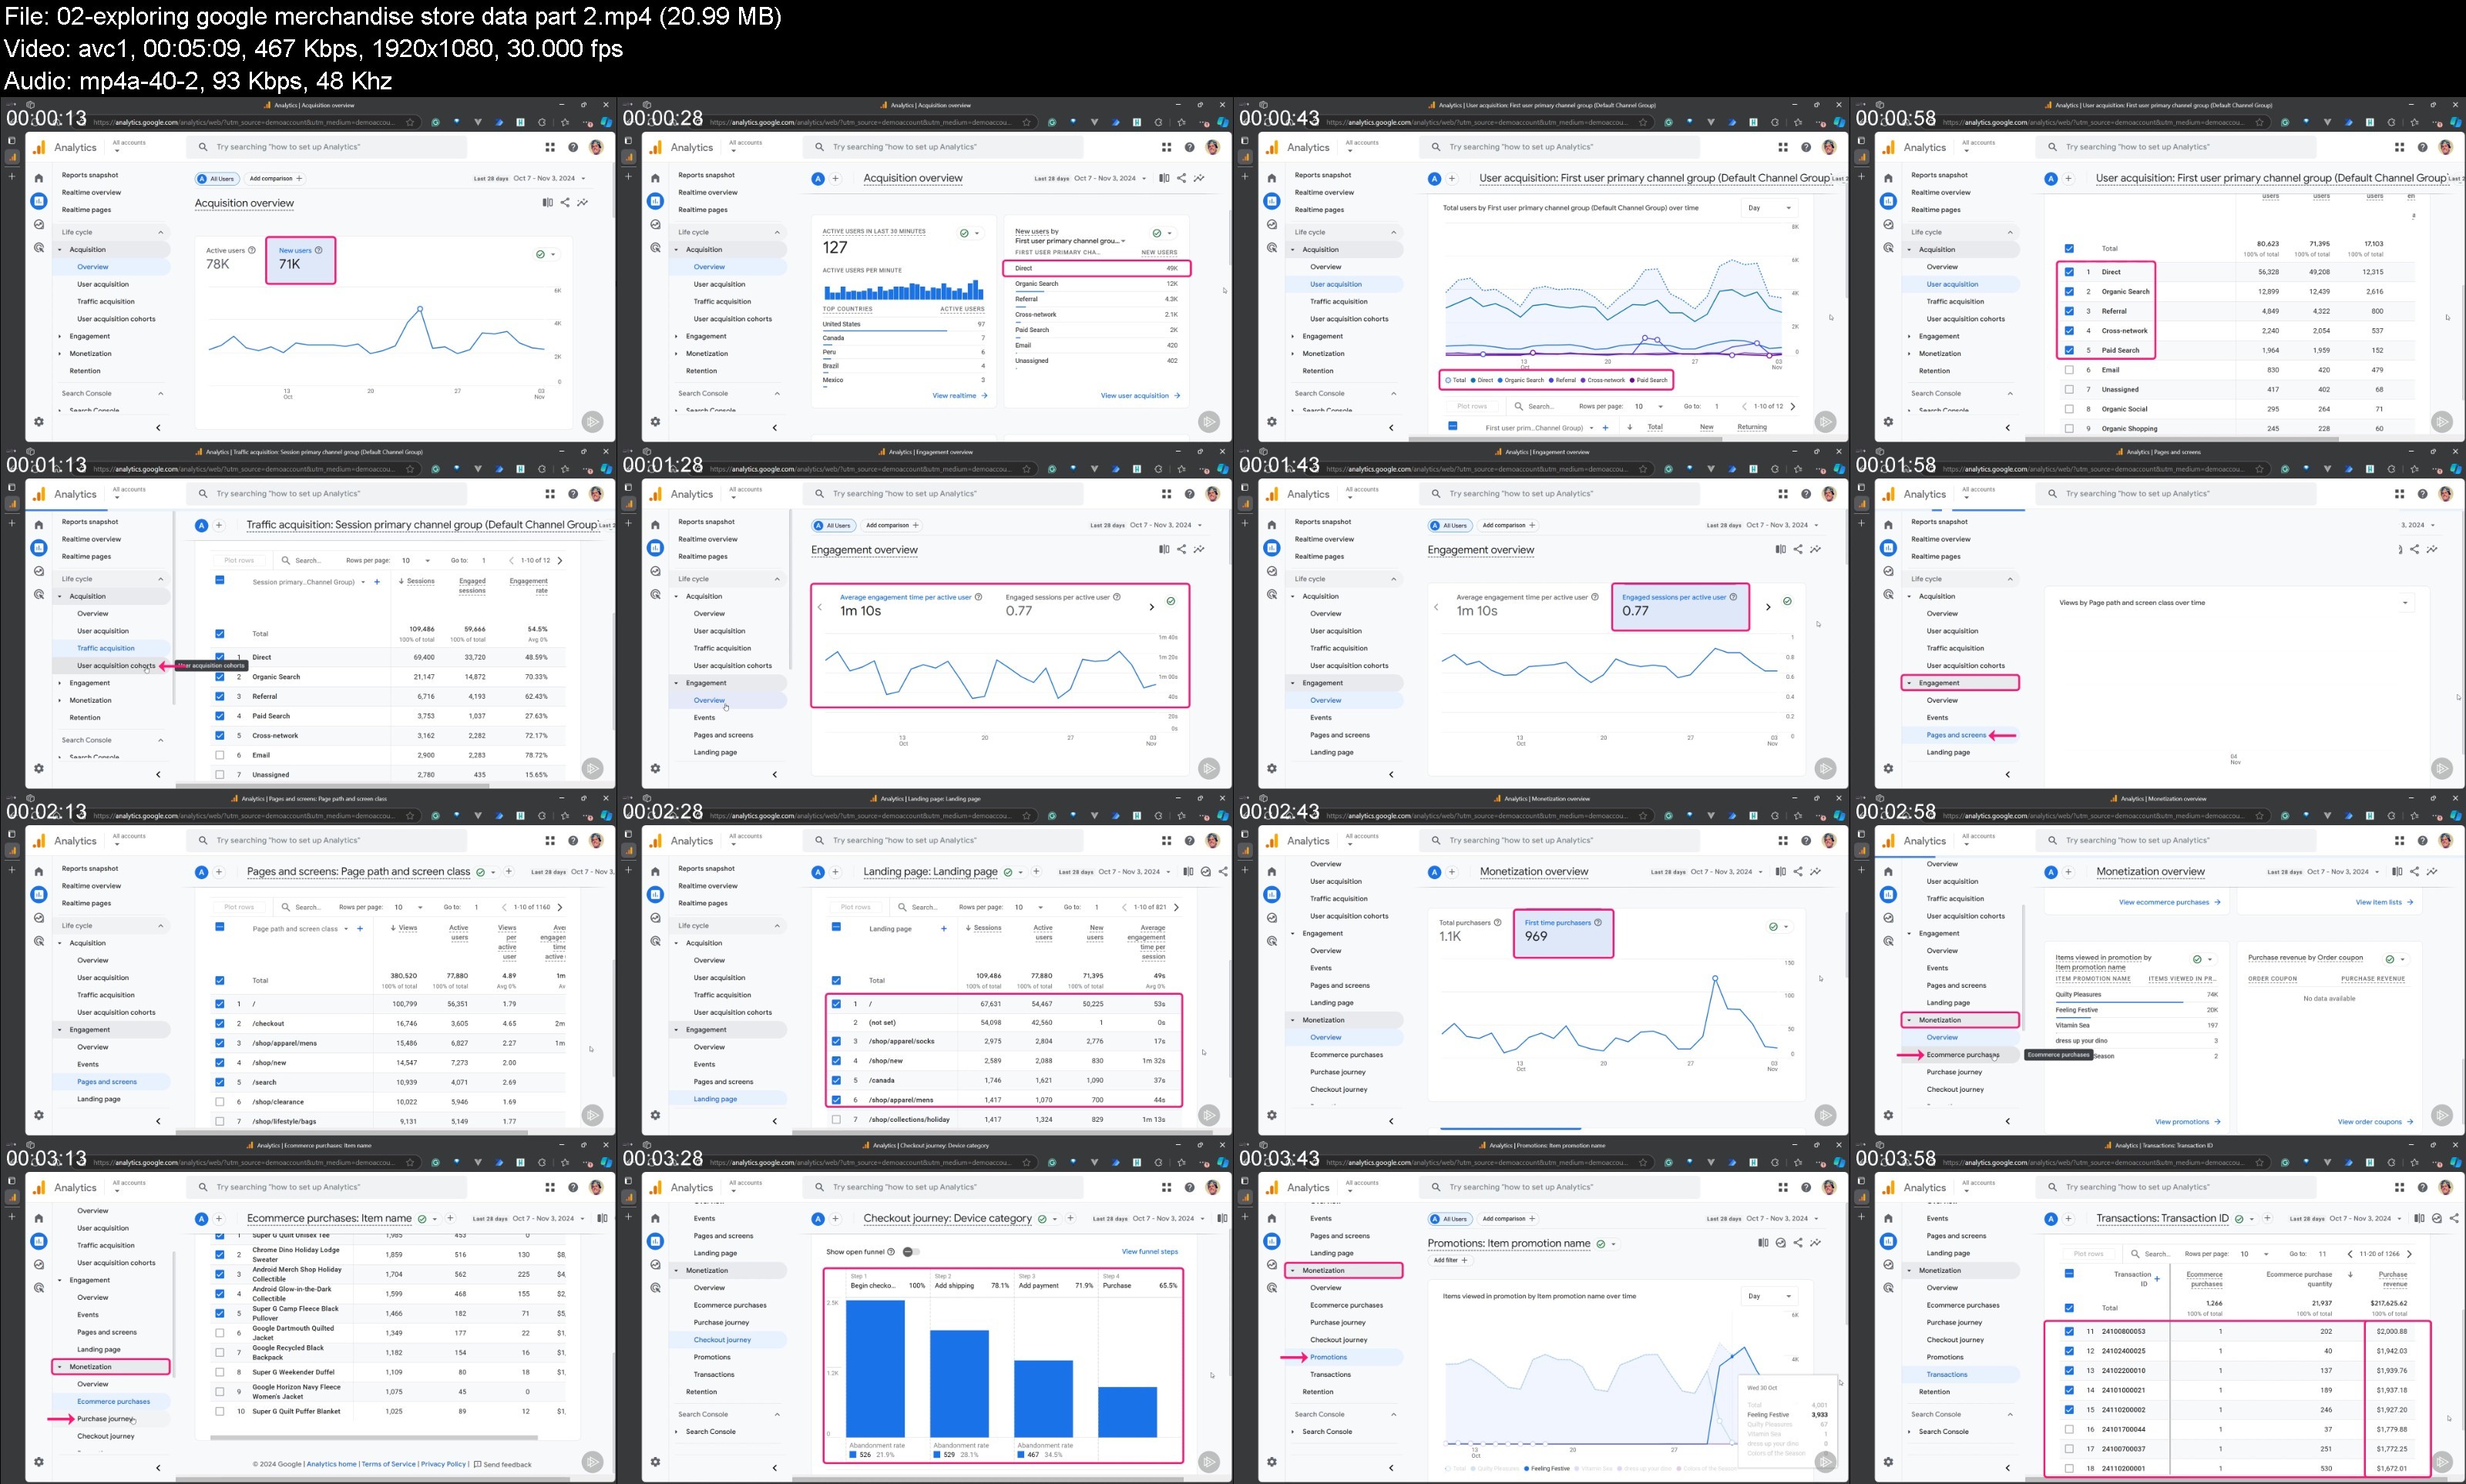Expand Monetization in the 00:00:28 sidebar

[676, 353]
